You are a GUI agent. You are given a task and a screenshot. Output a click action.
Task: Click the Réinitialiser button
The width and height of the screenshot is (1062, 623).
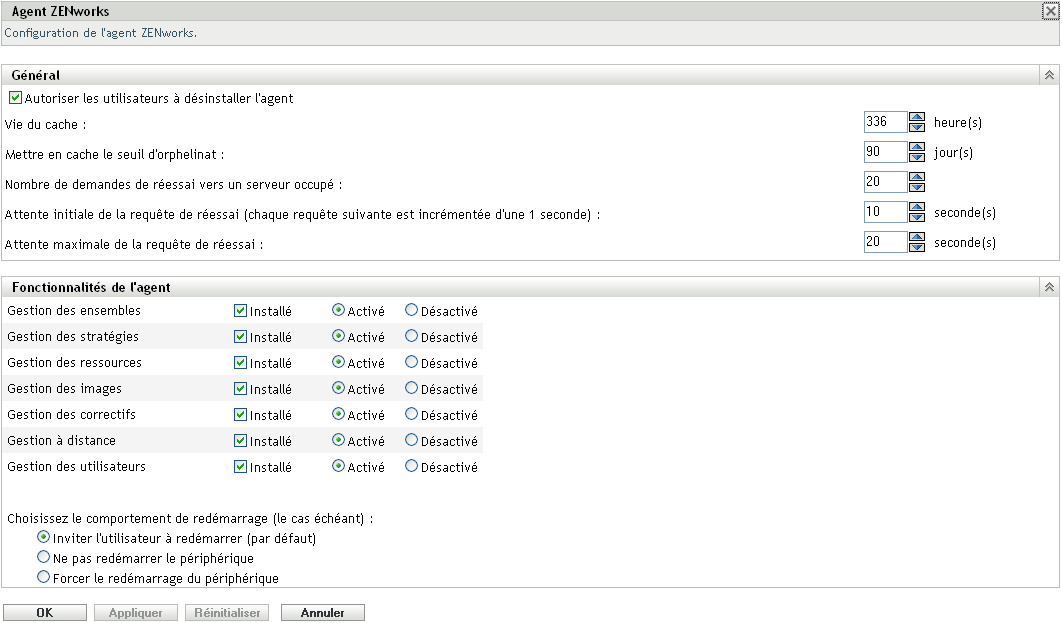[227, 613]
